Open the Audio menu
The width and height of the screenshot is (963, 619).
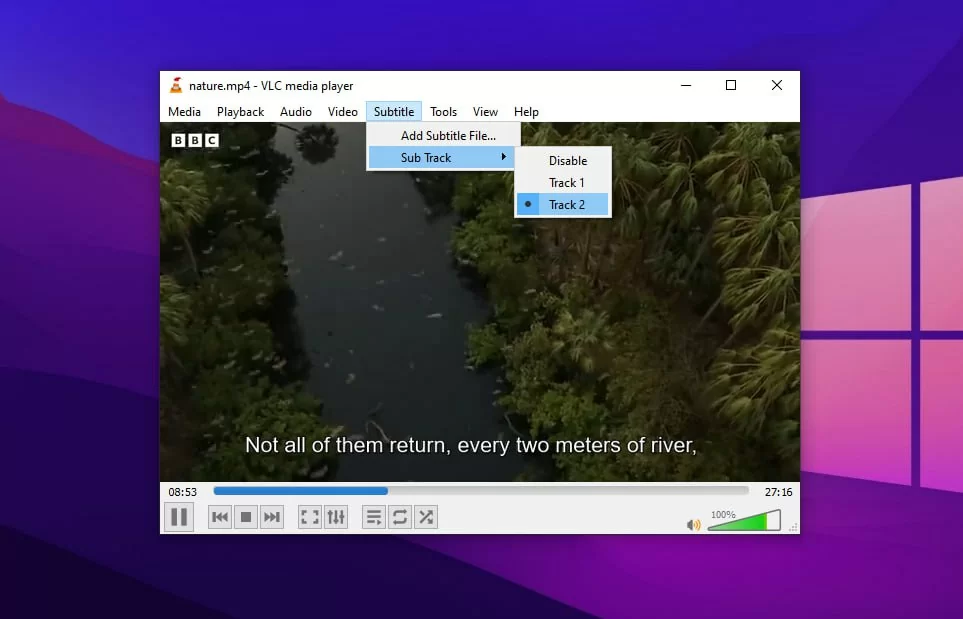click(295, 112)
